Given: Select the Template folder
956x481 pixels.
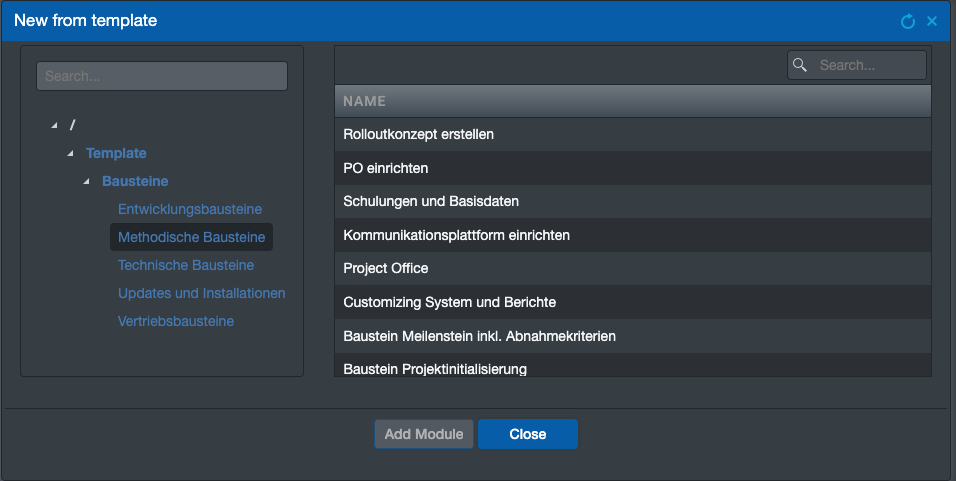Looking at the screenshot, I should point(116,153).
